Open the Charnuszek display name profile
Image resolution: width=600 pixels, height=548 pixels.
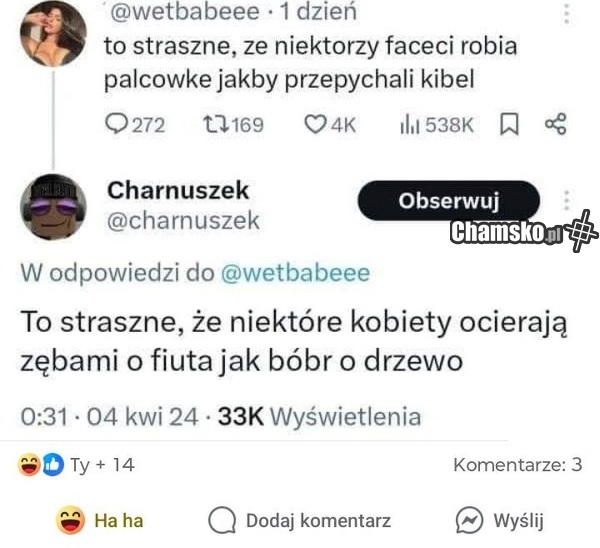(178, 190)
